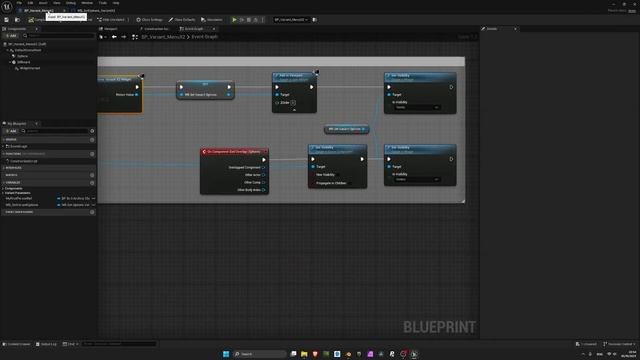
Task: Click BP_Variant_MenuV2 in the graph breadcrumb
Action: pyautogui.click(x=163, y=37)
